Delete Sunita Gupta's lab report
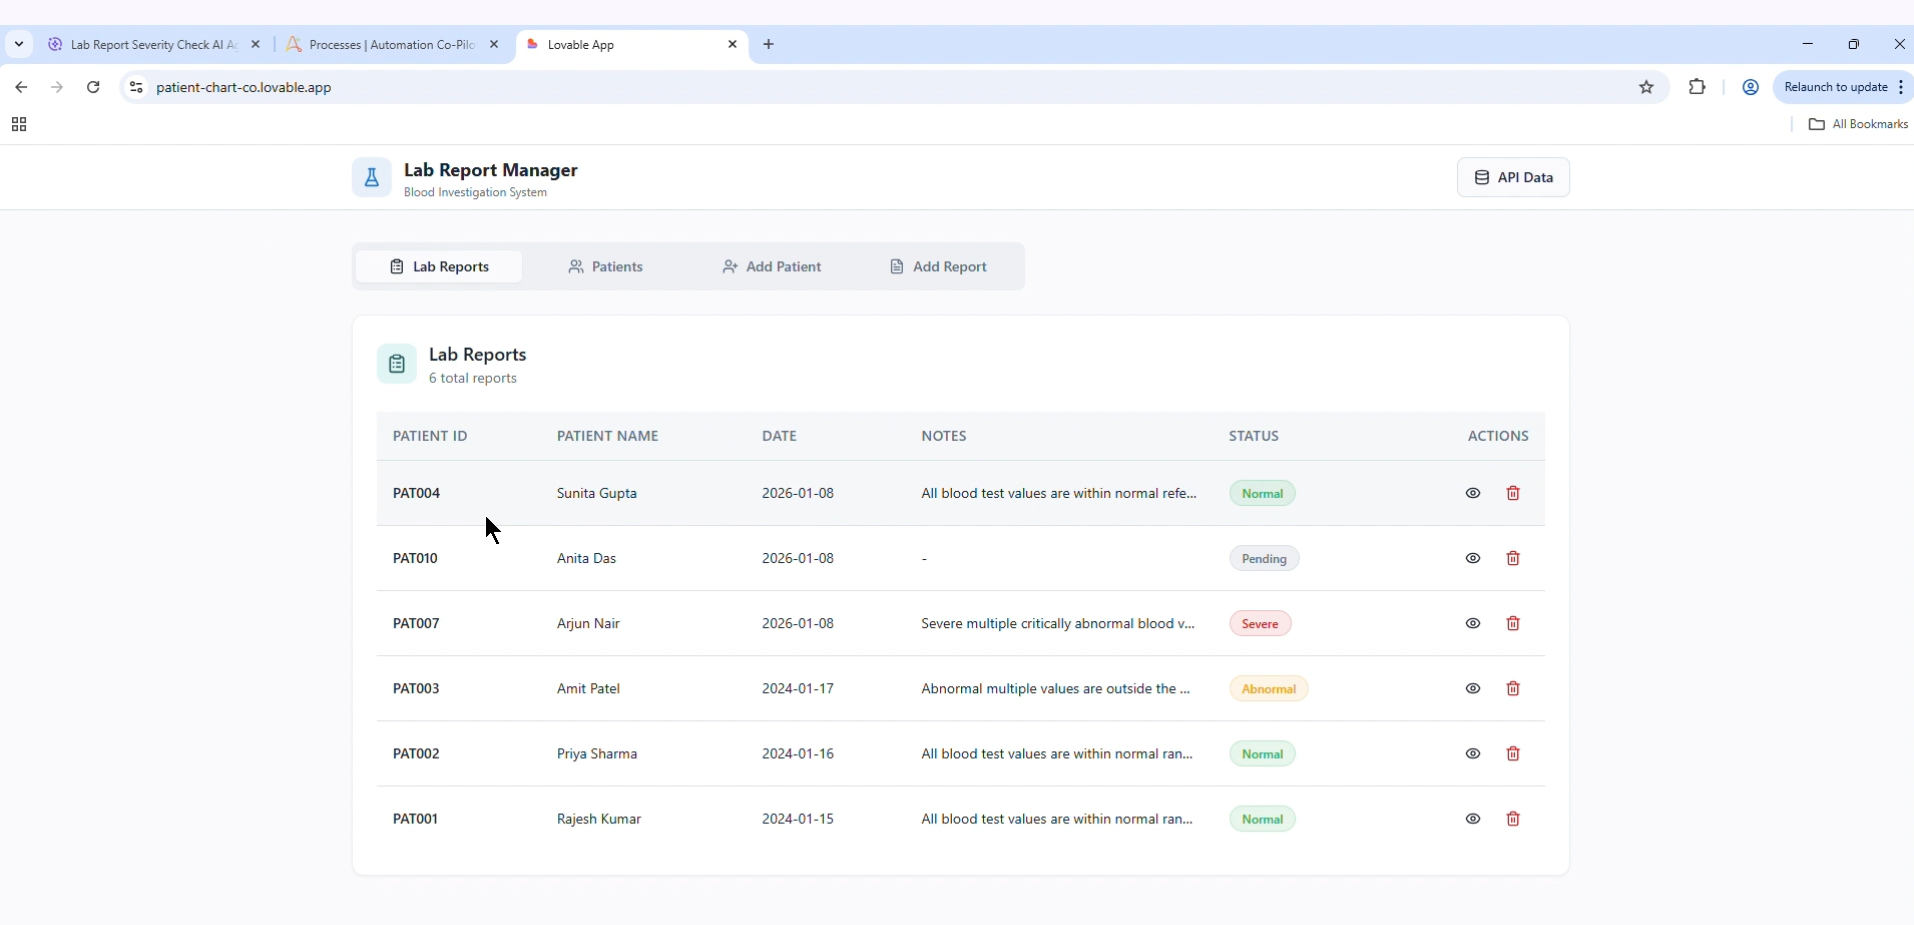 pos(1513,493)
